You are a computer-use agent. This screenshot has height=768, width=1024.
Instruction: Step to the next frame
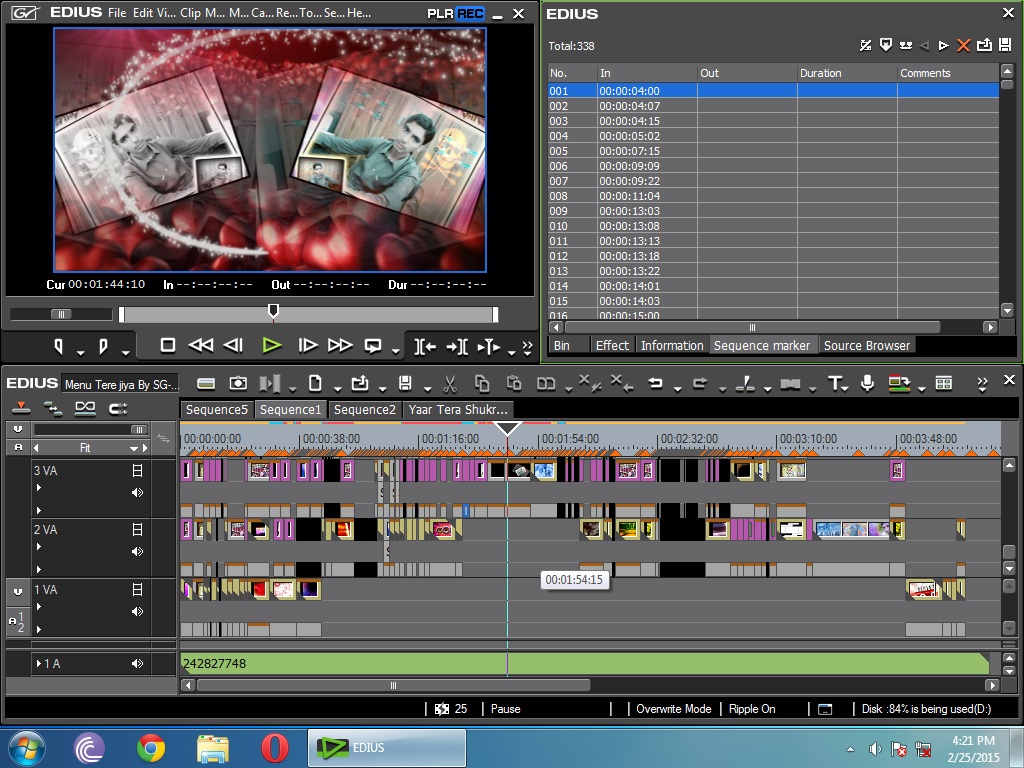point(308,345)
